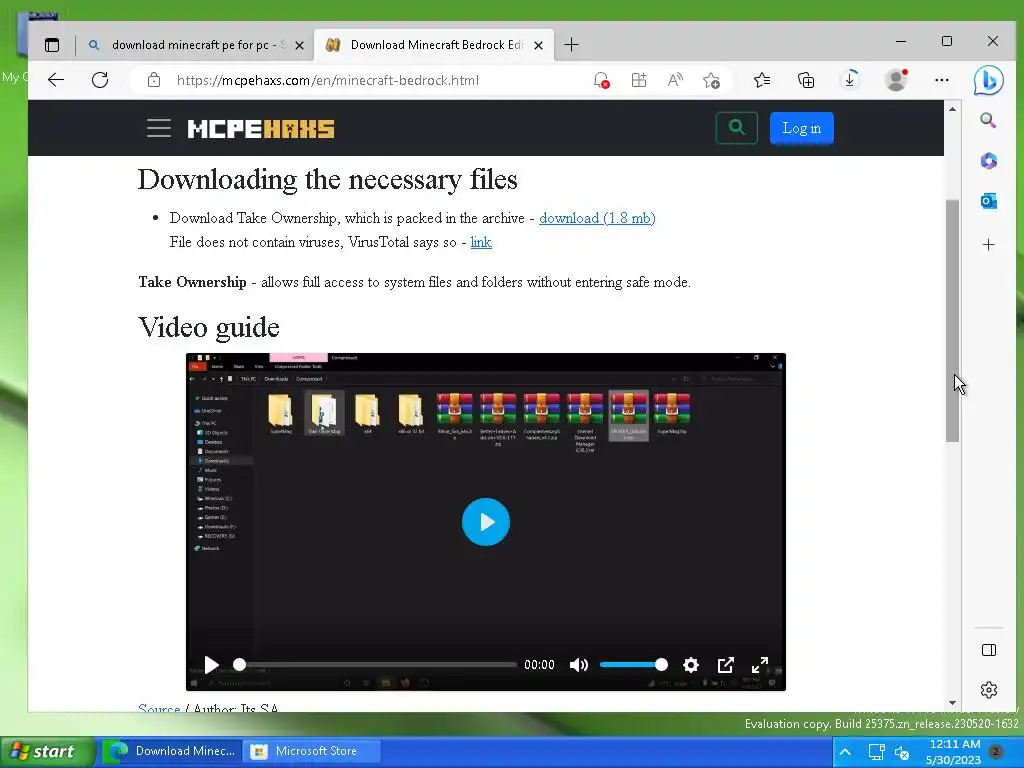Open a new browser tab
Image resolution: width=1024 pixels, height=768 pixels.
click(571, 45)
